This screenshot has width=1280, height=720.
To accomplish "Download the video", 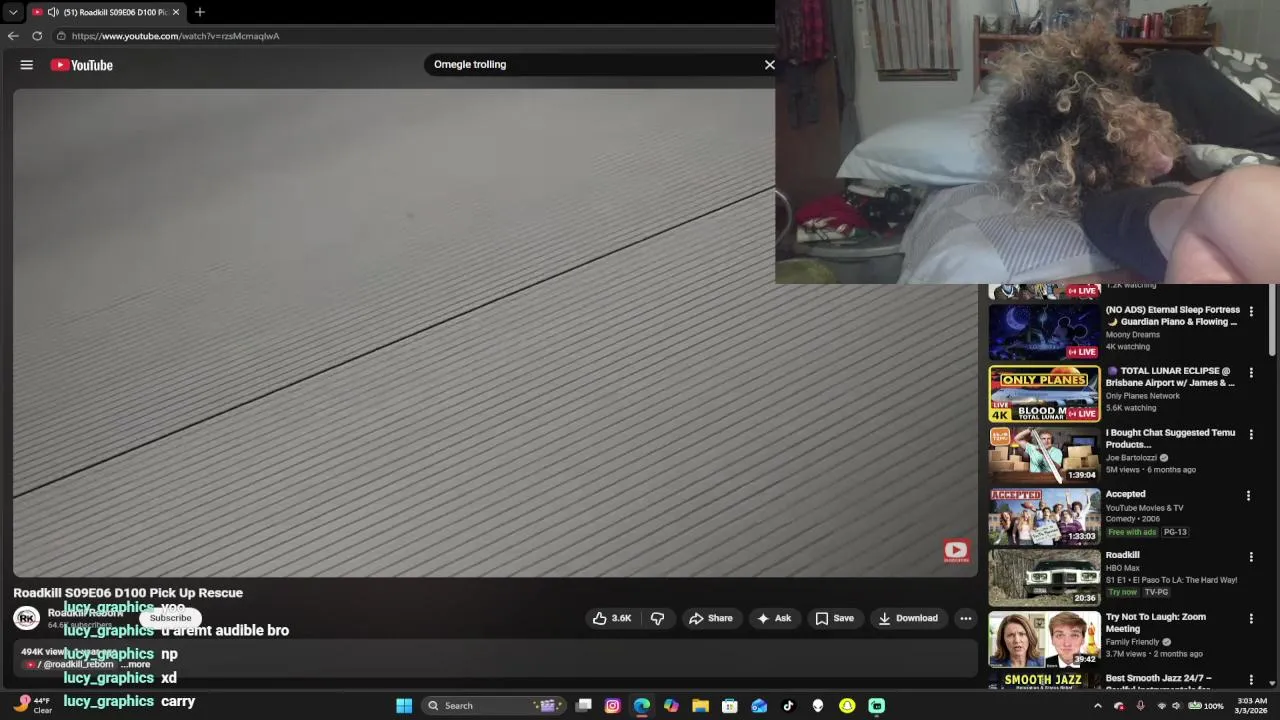I will 908,618.
